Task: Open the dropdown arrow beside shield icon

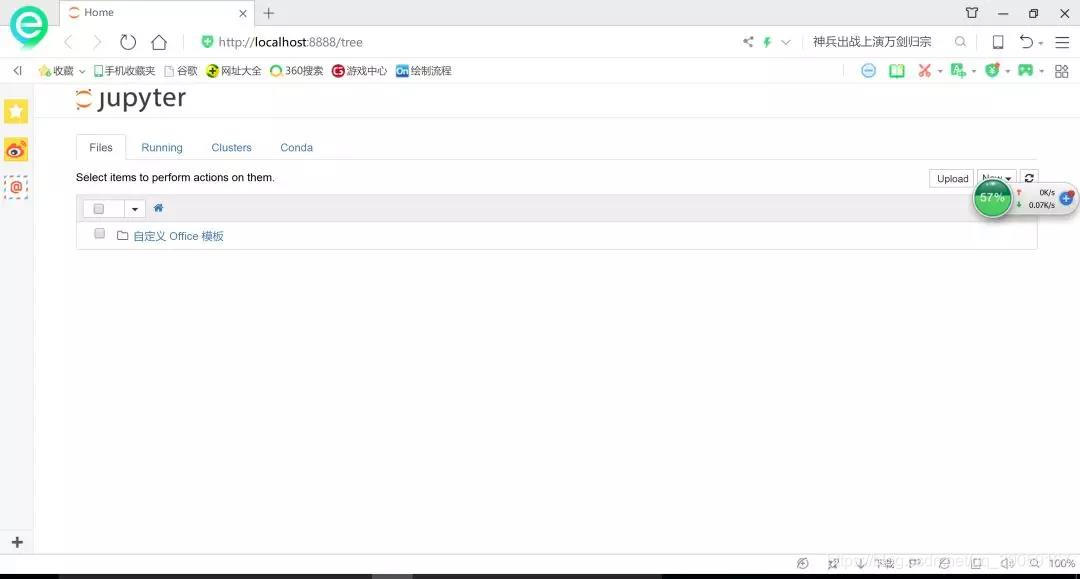Action: pyautogui.click(x=1007, y=71)
